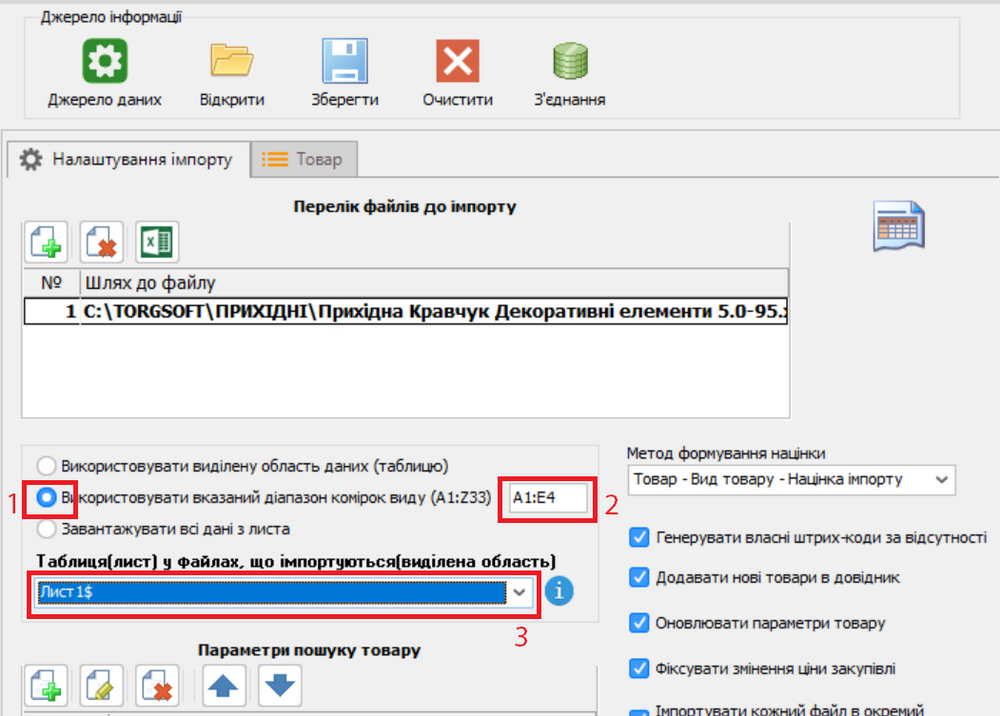Switch to the Товар tab
1000x716 pixels.
pos(305,159)
